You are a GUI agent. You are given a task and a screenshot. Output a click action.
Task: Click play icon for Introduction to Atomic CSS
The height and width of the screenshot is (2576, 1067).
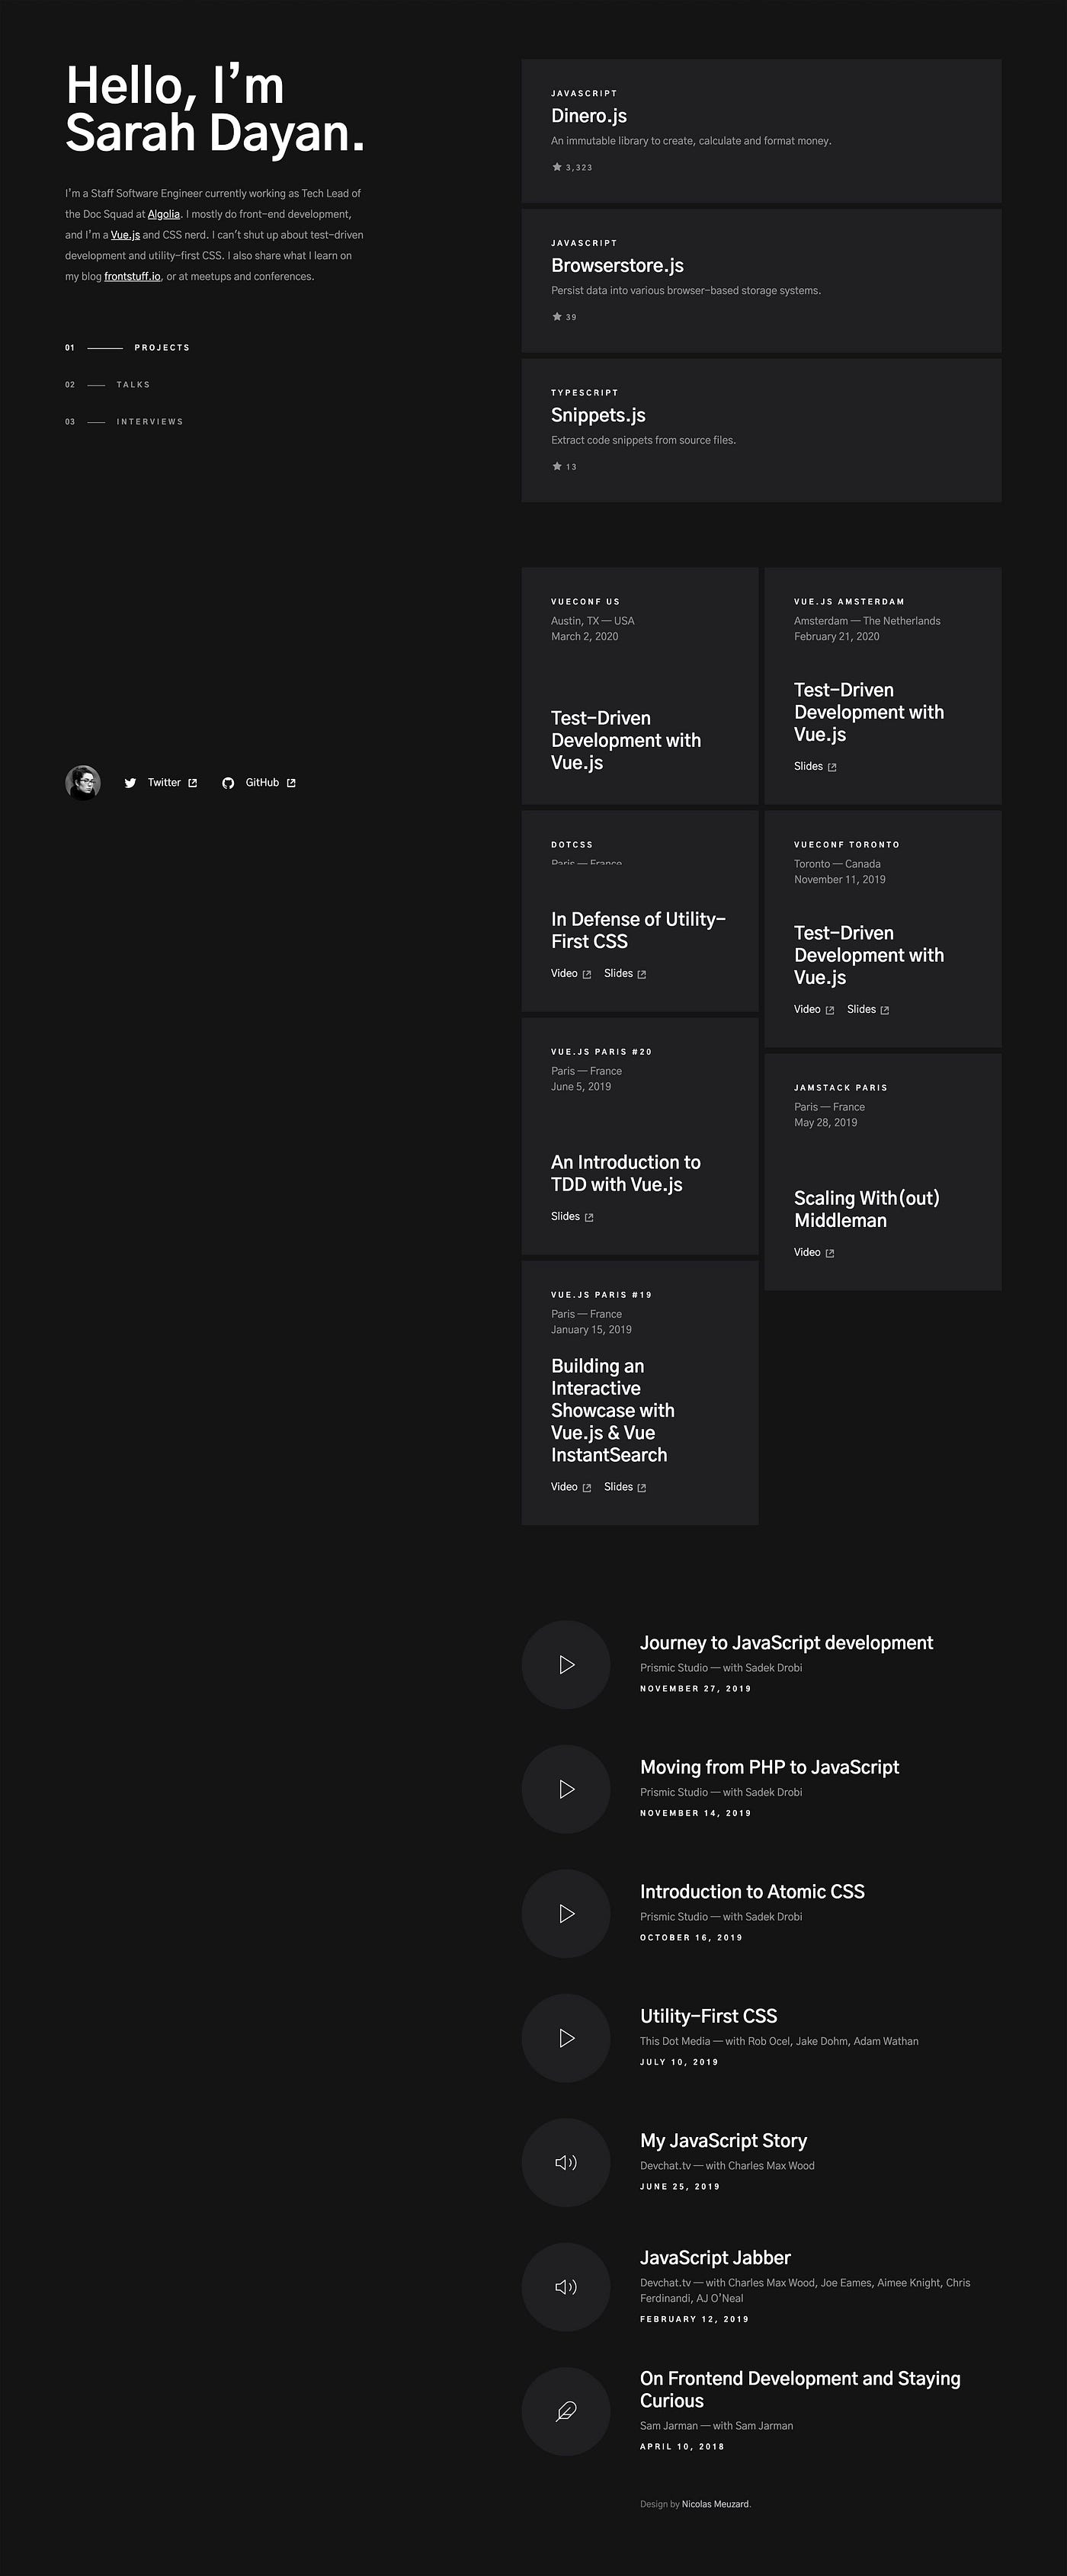(566, 1914)
